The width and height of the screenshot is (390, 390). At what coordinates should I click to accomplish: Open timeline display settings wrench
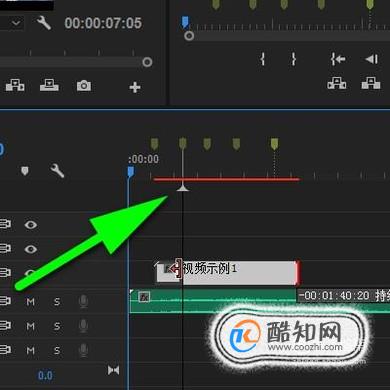pyautogui.click(x=57, y=171)
